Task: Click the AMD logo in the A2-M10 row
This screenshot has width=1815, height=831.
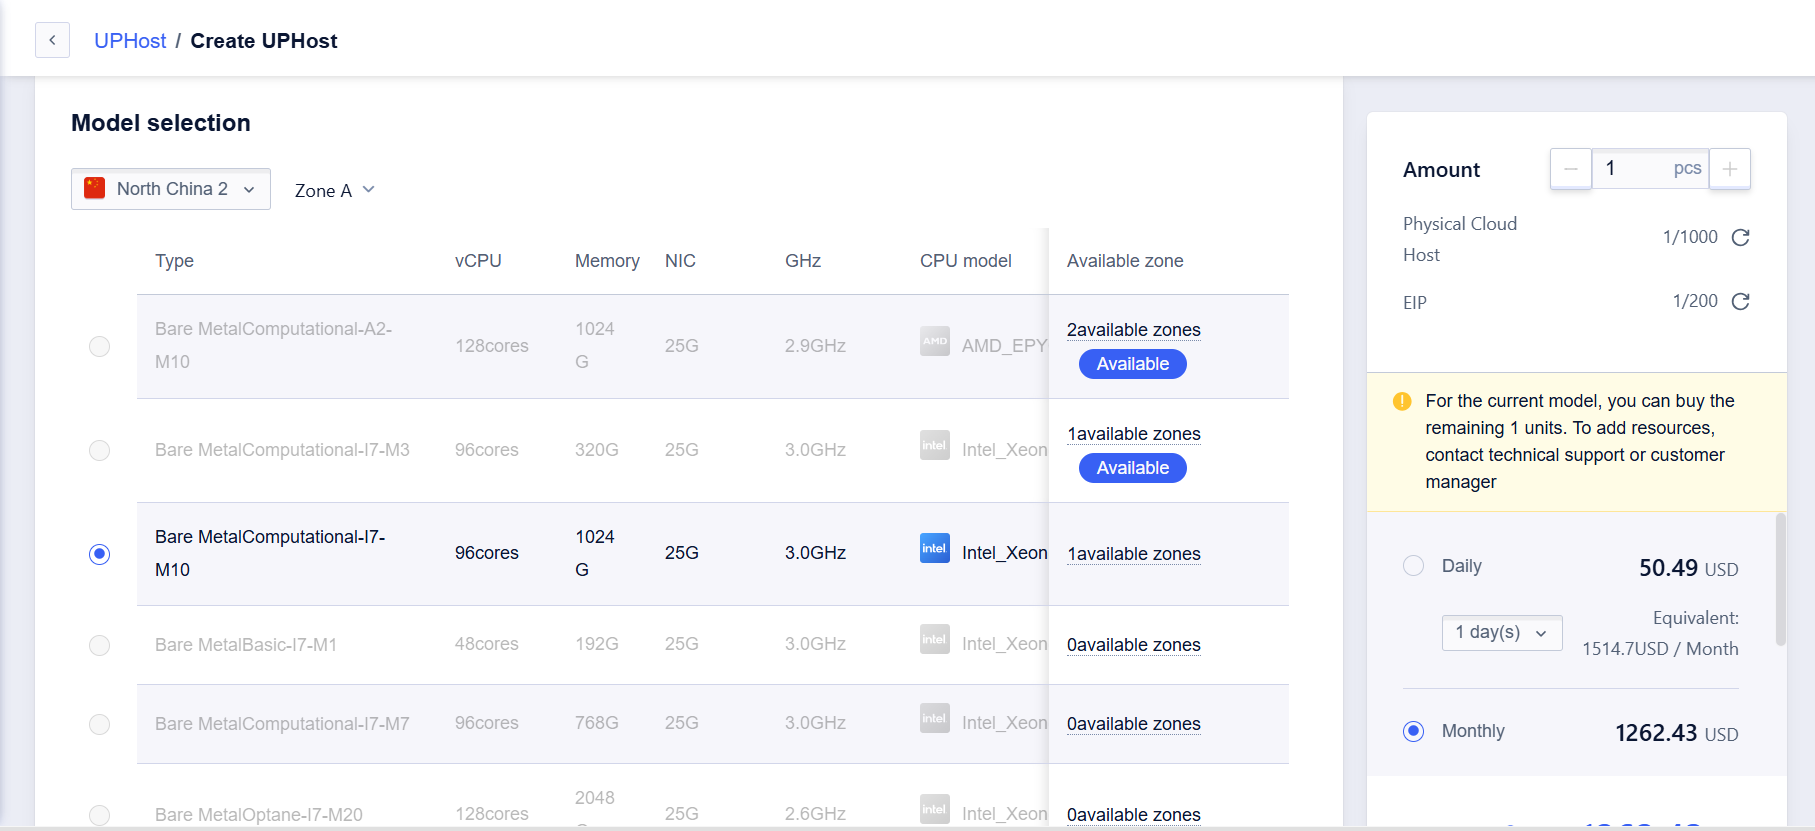Action: (935, 341)
